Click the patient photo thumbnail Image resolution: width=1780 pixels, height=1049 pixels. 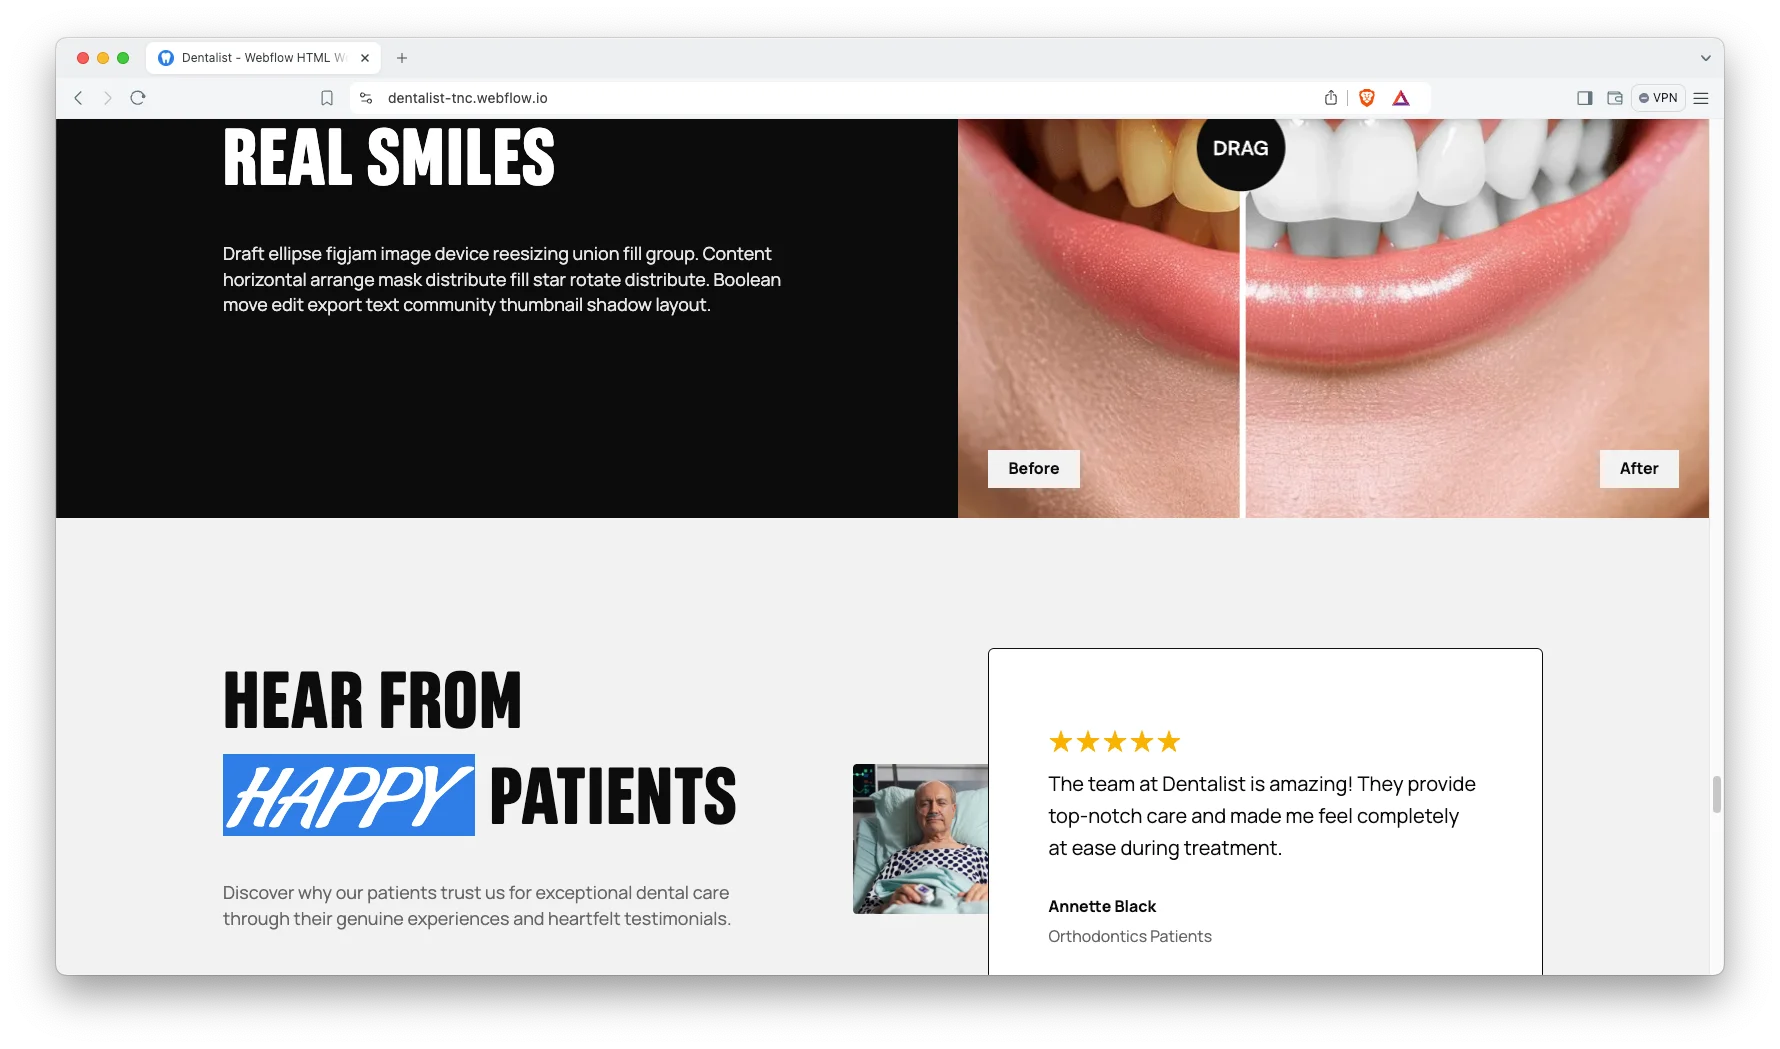point(920,839)
